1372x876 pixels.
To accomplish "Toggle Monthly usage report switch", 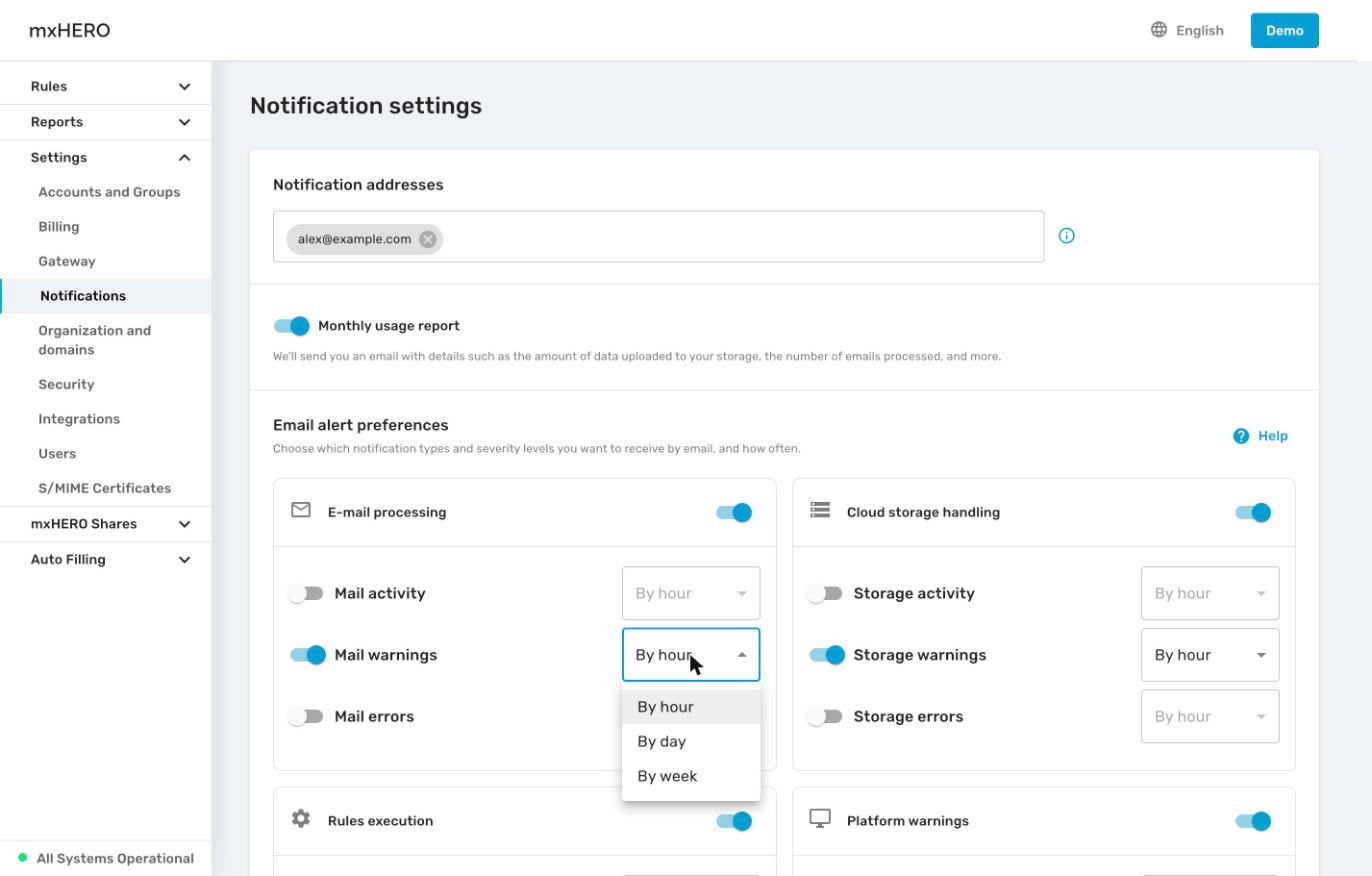I will (292, 326).
